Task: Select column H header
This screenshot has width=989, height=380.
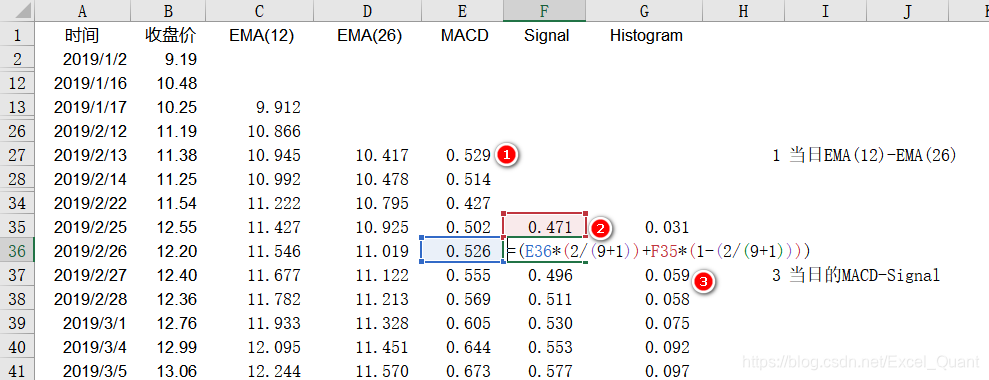Action: pos(743,11)
